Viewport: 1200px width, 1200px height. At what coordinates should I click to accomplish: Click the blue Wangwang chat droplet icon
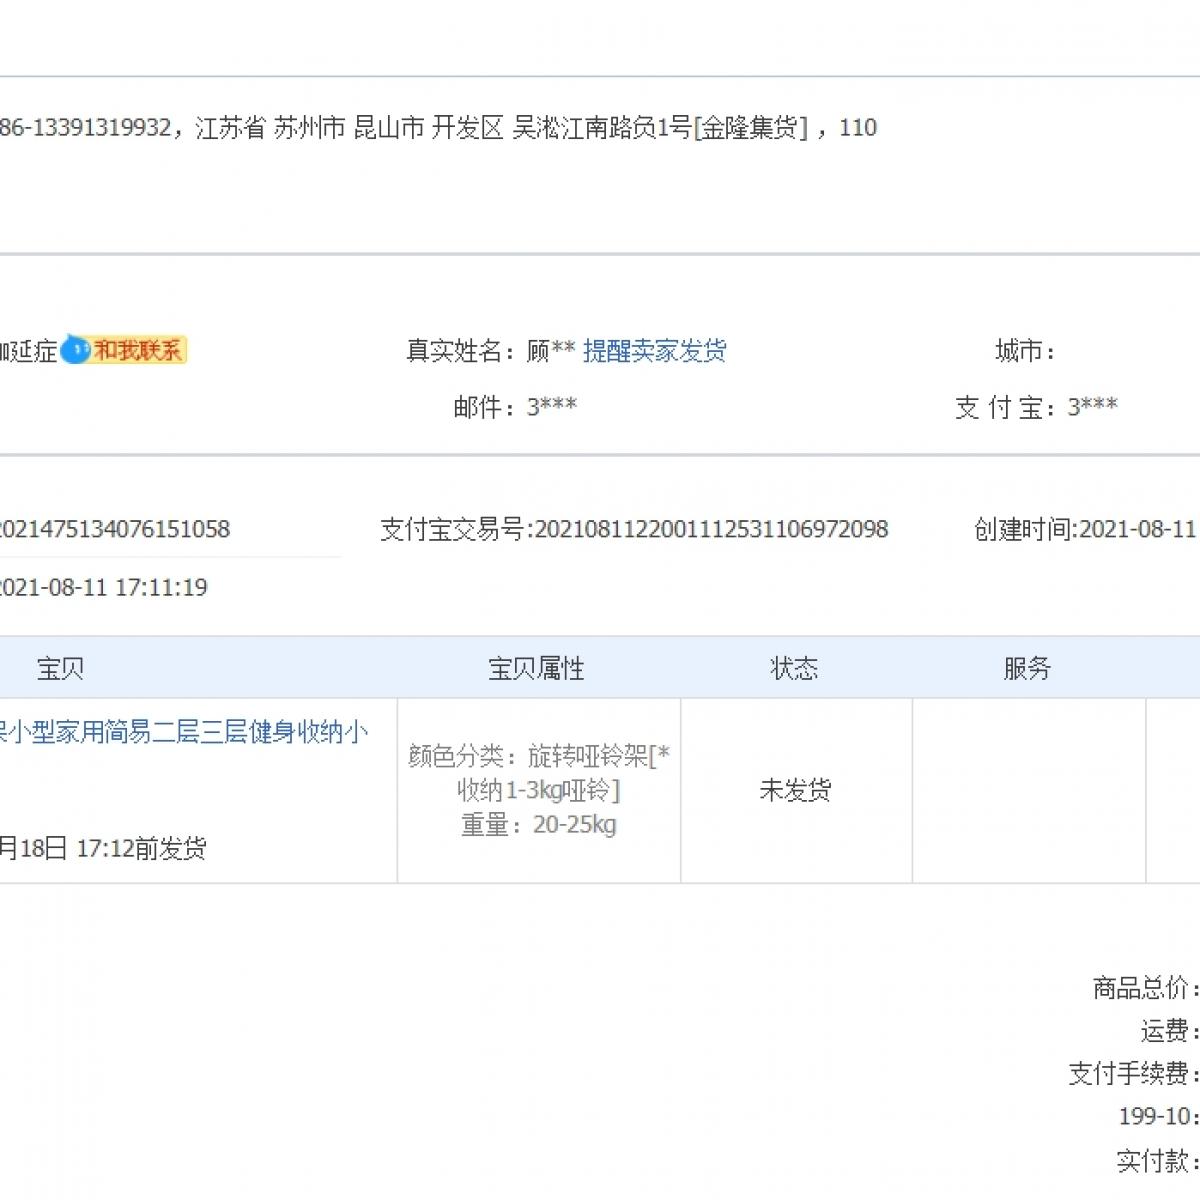click(75, 350)
